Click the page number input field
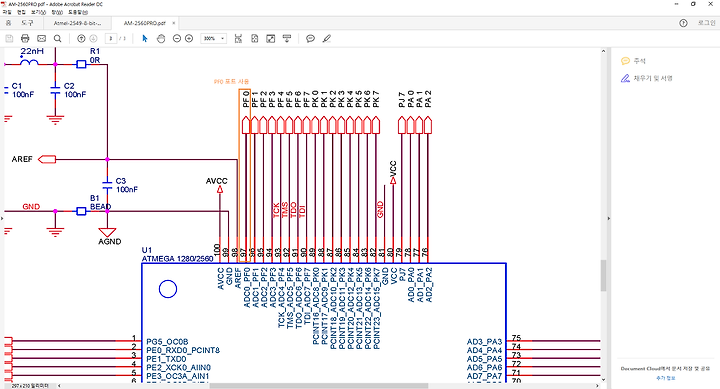Image resolution: width=720 pixels, height=389 pixels. [x=111, y=39]
